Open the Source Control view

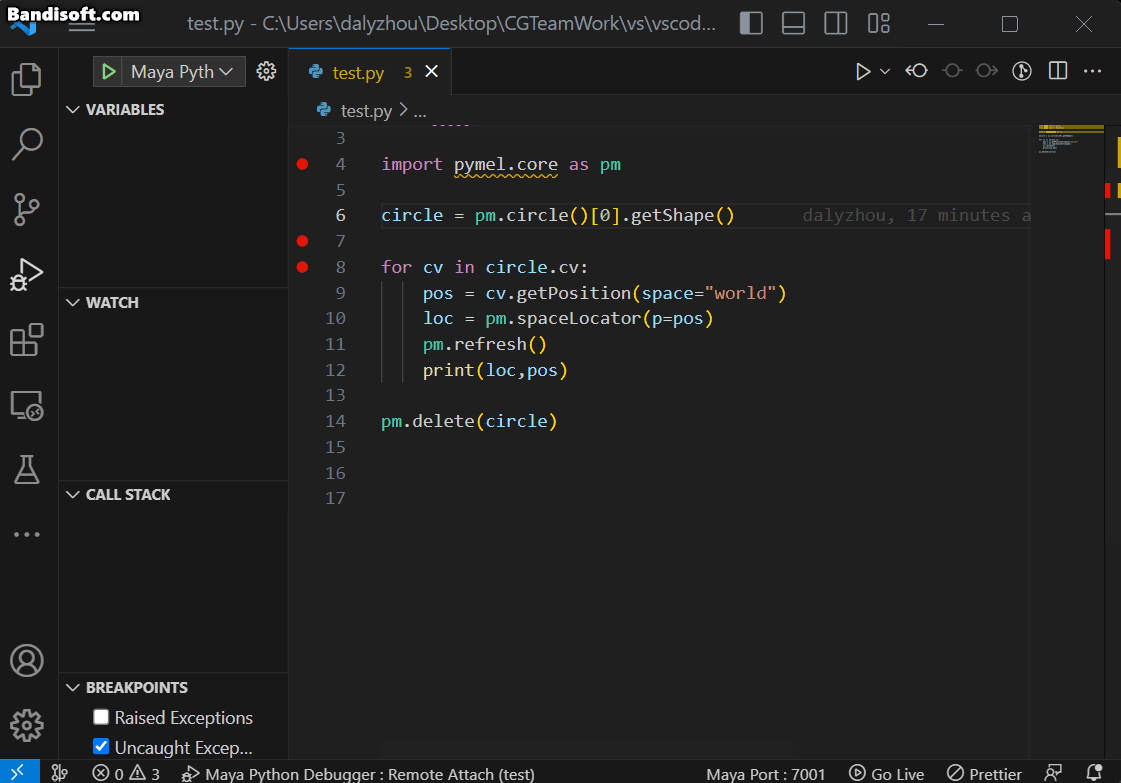coord(26,210)
